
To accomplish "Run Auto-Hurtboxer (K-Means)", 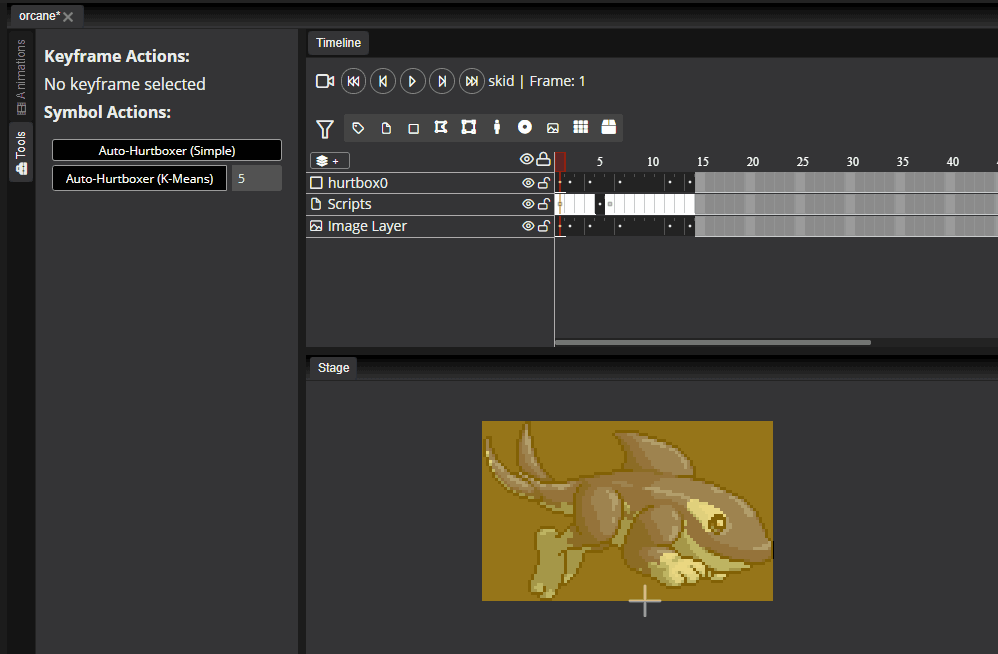I will (x=139, y=179).
